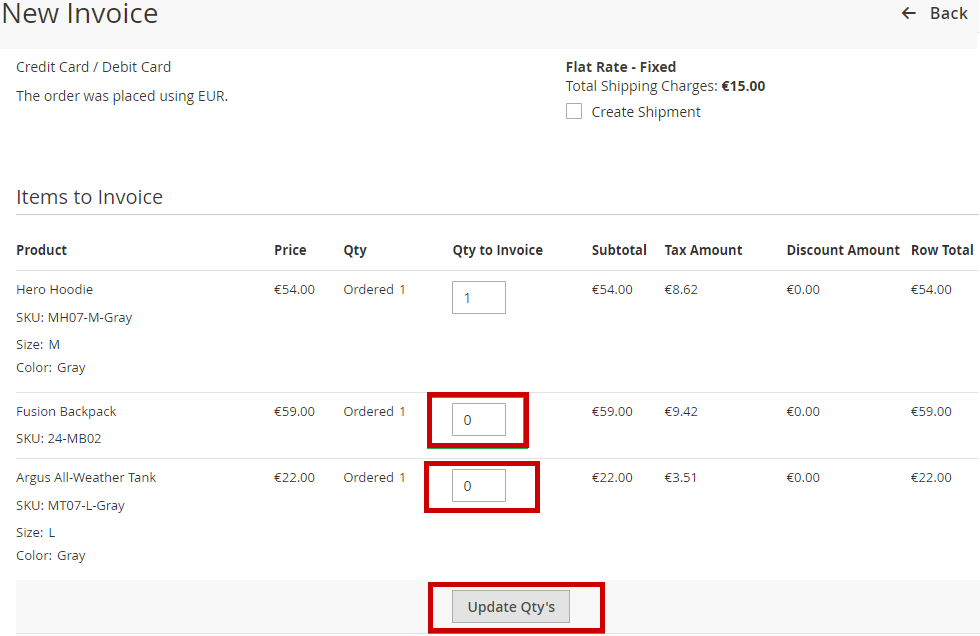This screenshot has height=636, width=980.
Task: Click the Back link text
Action: [948, 13]
